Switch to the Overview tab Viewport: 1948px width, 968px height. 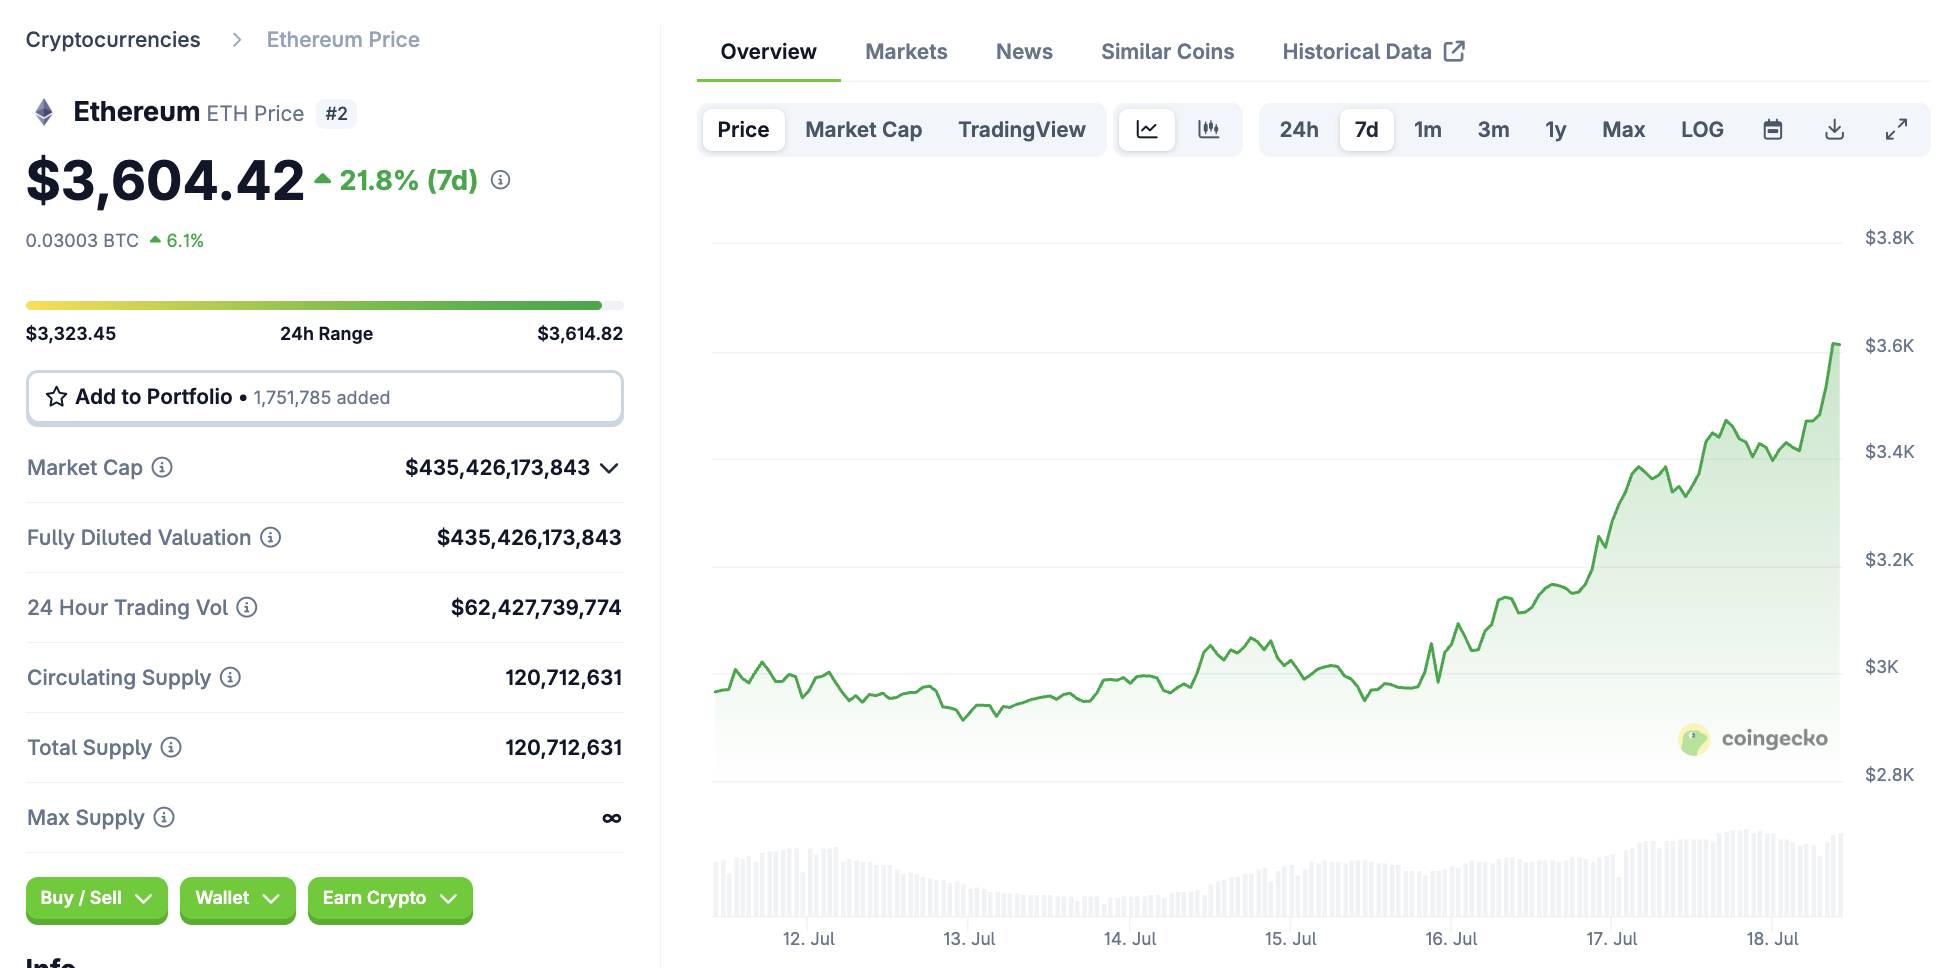click(x=768, y=51)
